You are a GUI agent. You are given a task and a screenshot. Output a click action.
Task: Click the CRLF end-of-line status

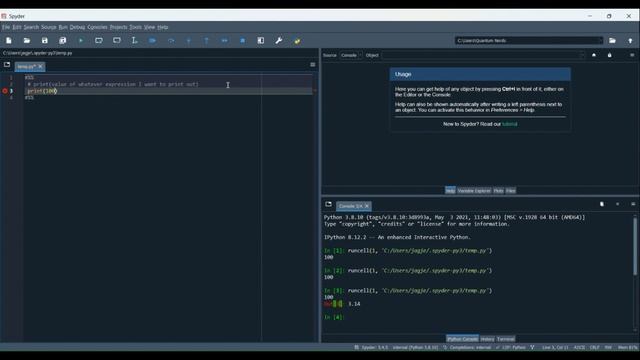coord(594,347)
